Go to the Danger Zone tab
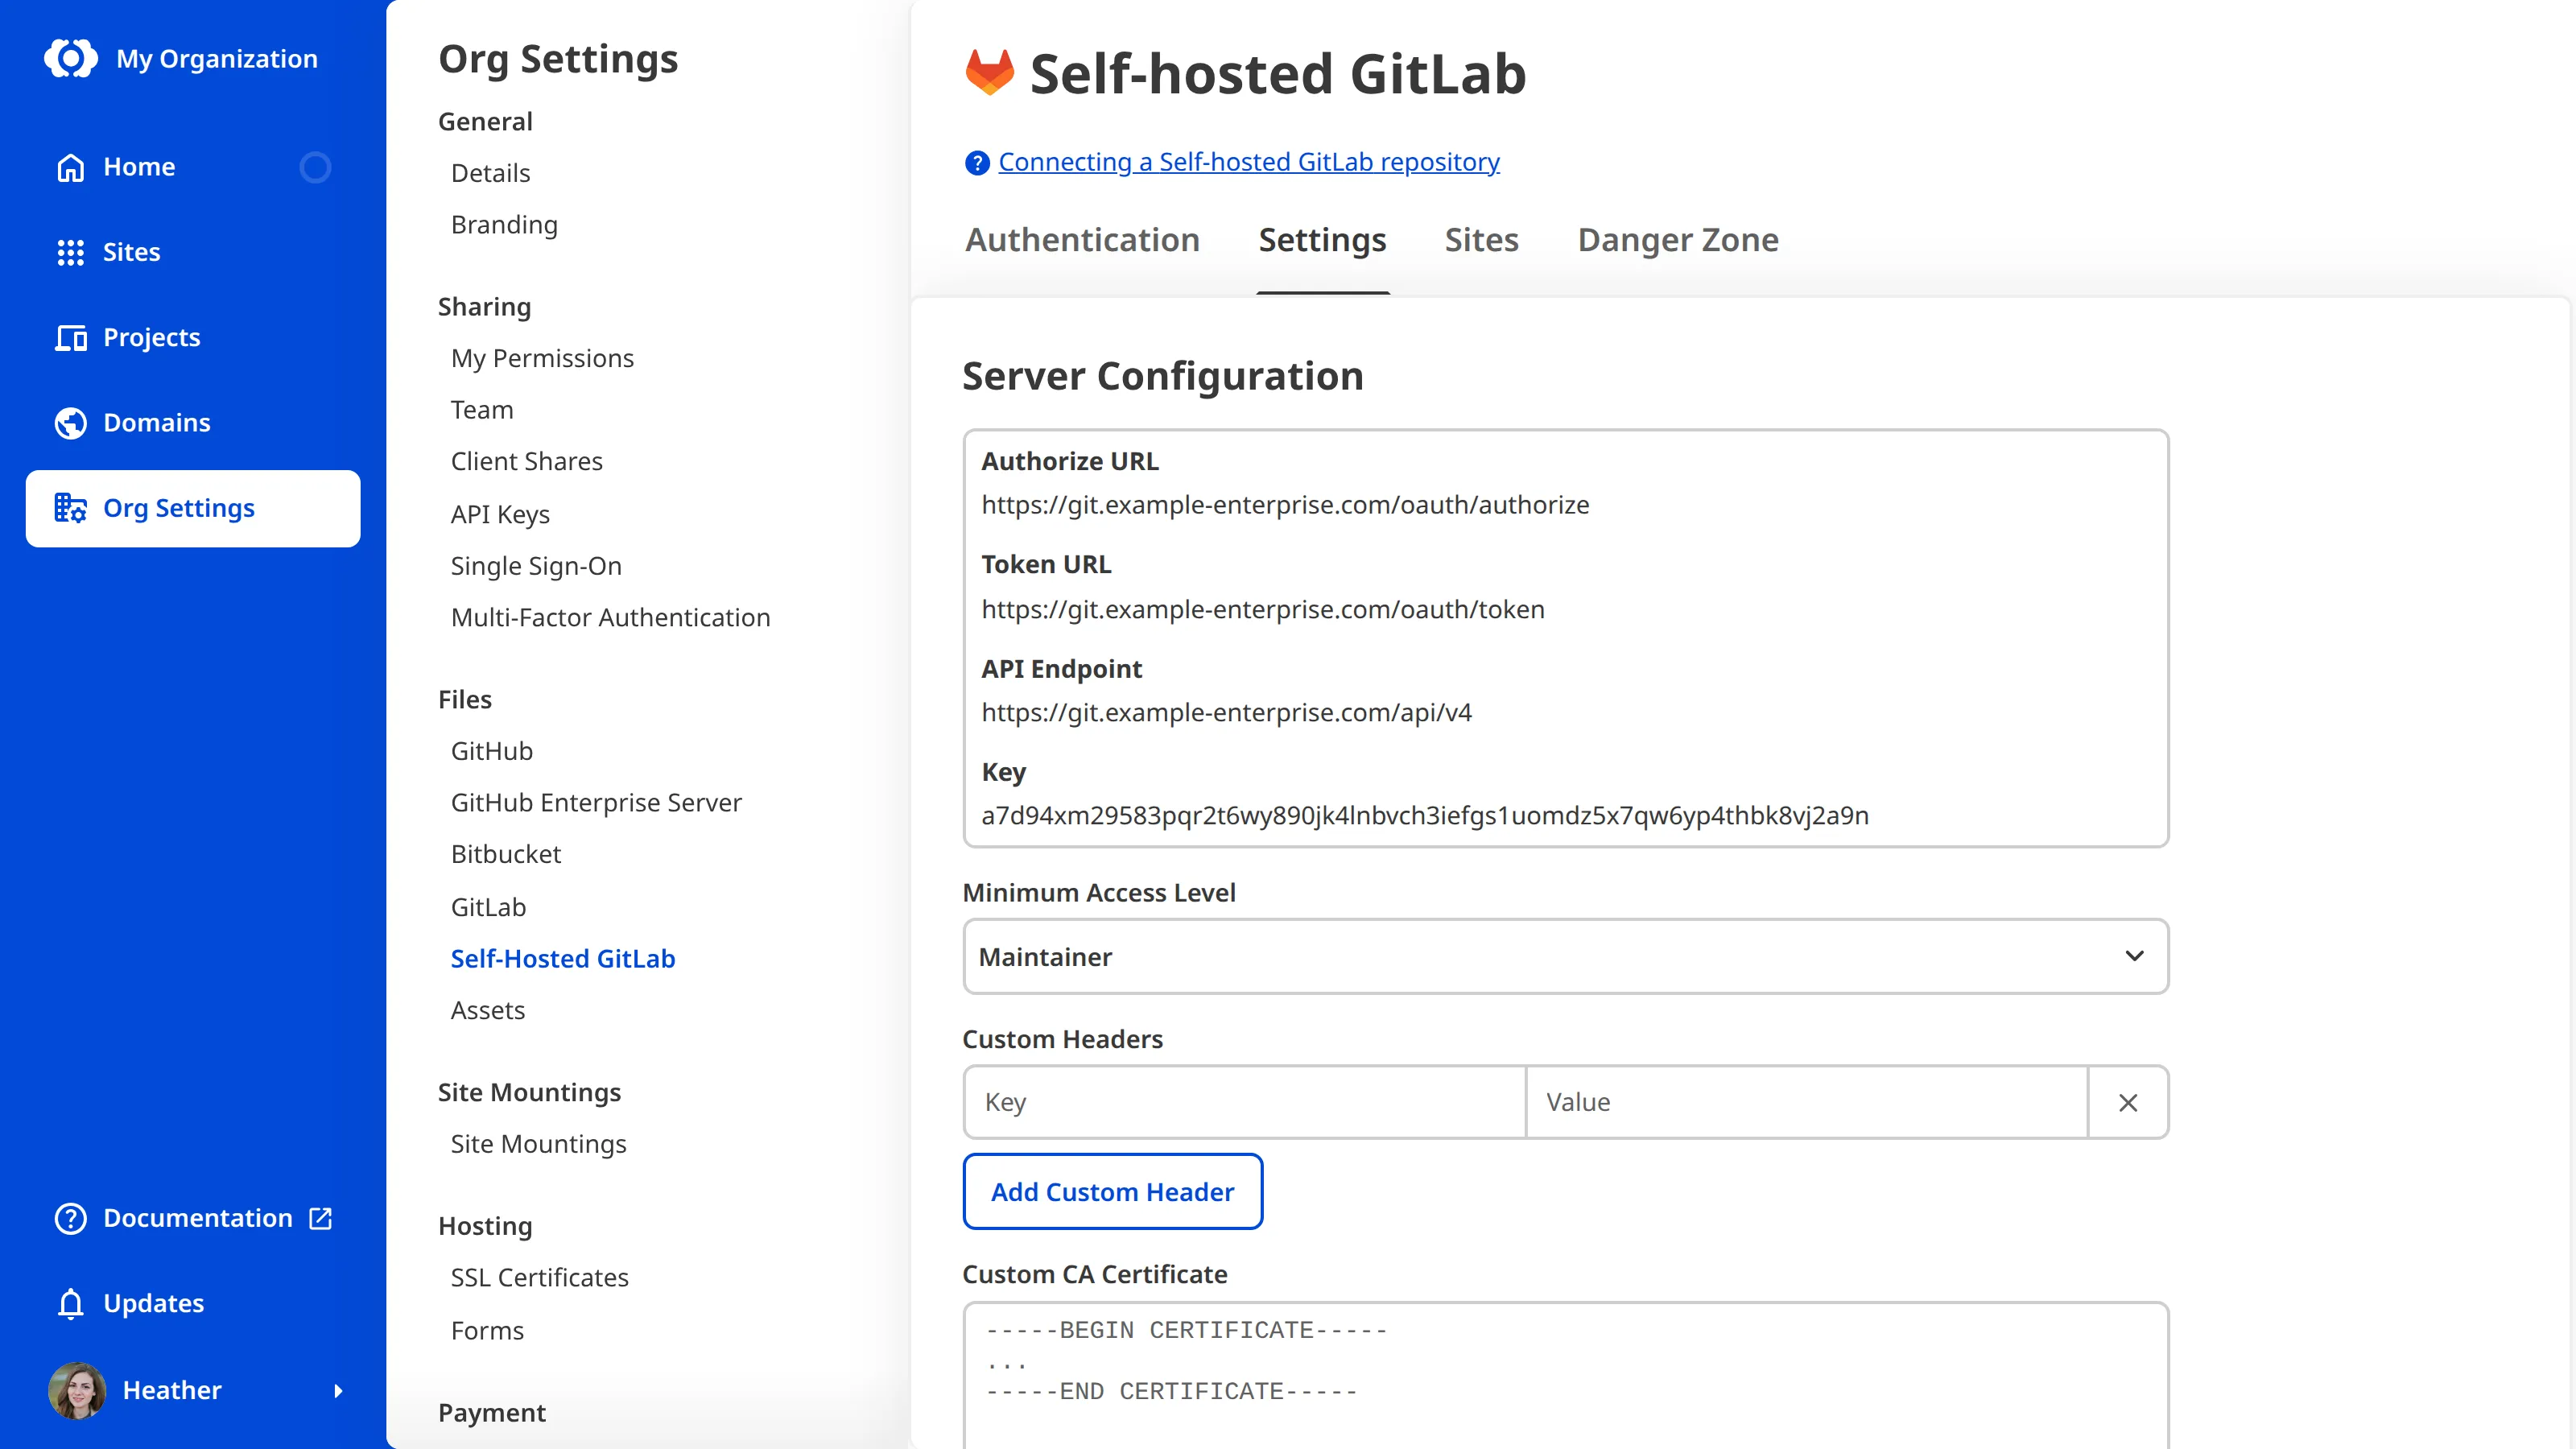The width and height of the screenshot is (2576, 1449). pyautogui.click(x=1678, y=240)
